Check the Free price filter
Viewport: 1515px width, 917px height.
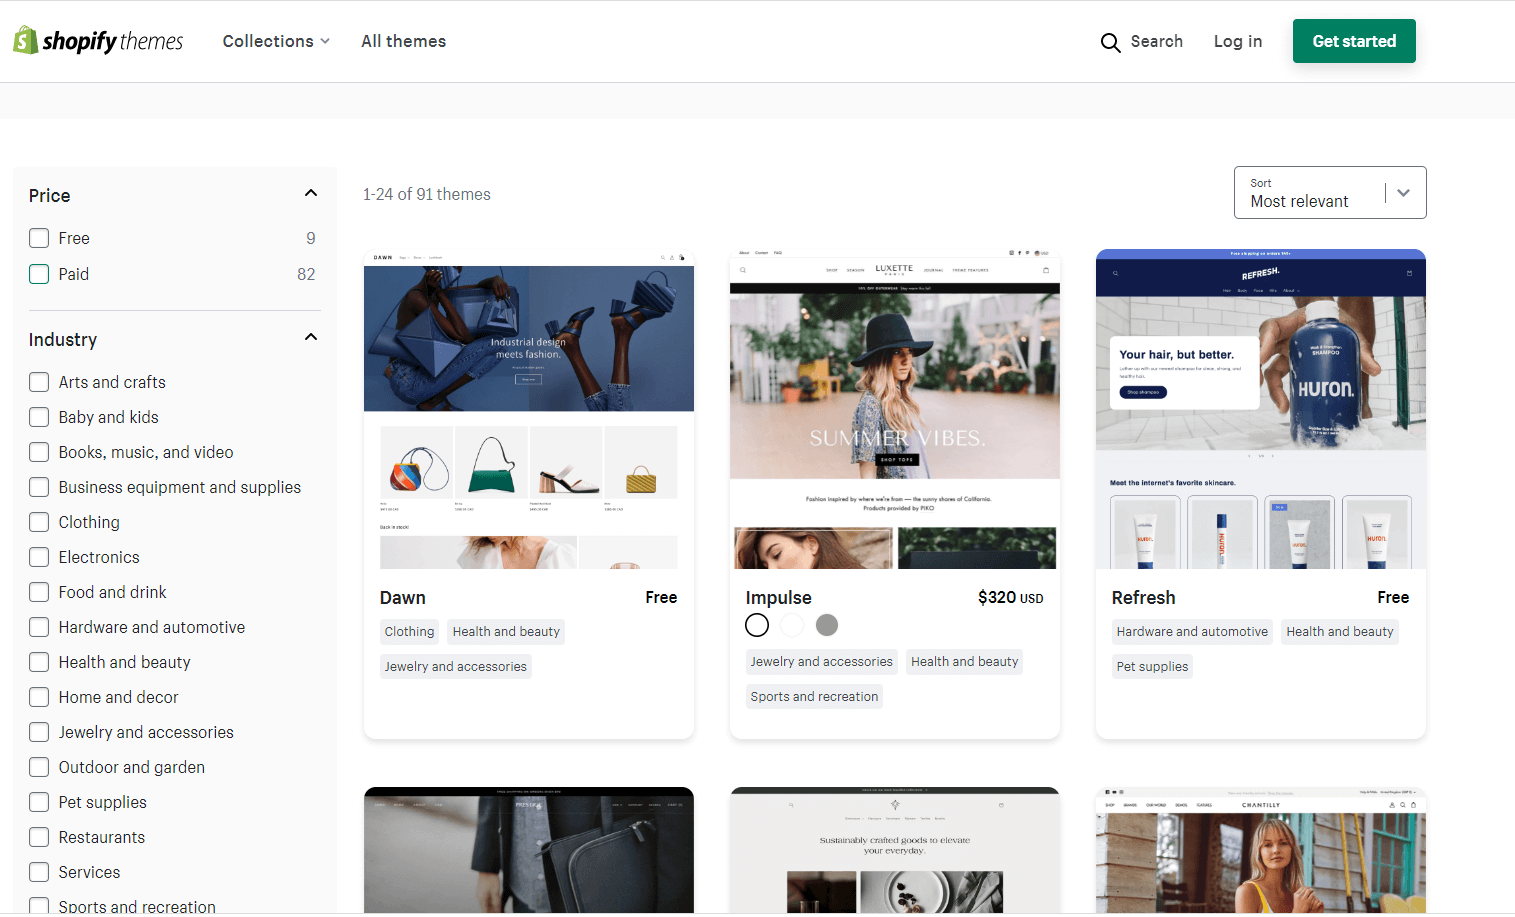(39, 238)
